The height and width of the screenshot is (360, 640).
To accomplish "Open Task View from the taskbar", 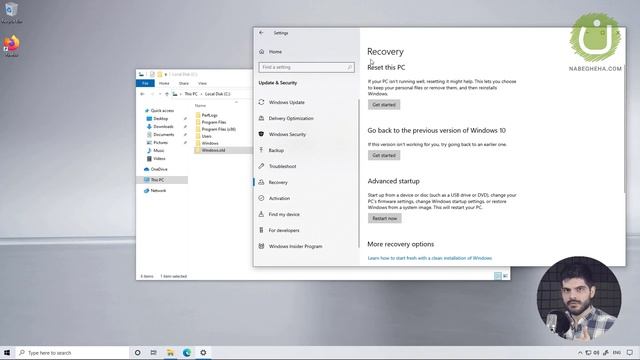I will click(x=153, y=353).
